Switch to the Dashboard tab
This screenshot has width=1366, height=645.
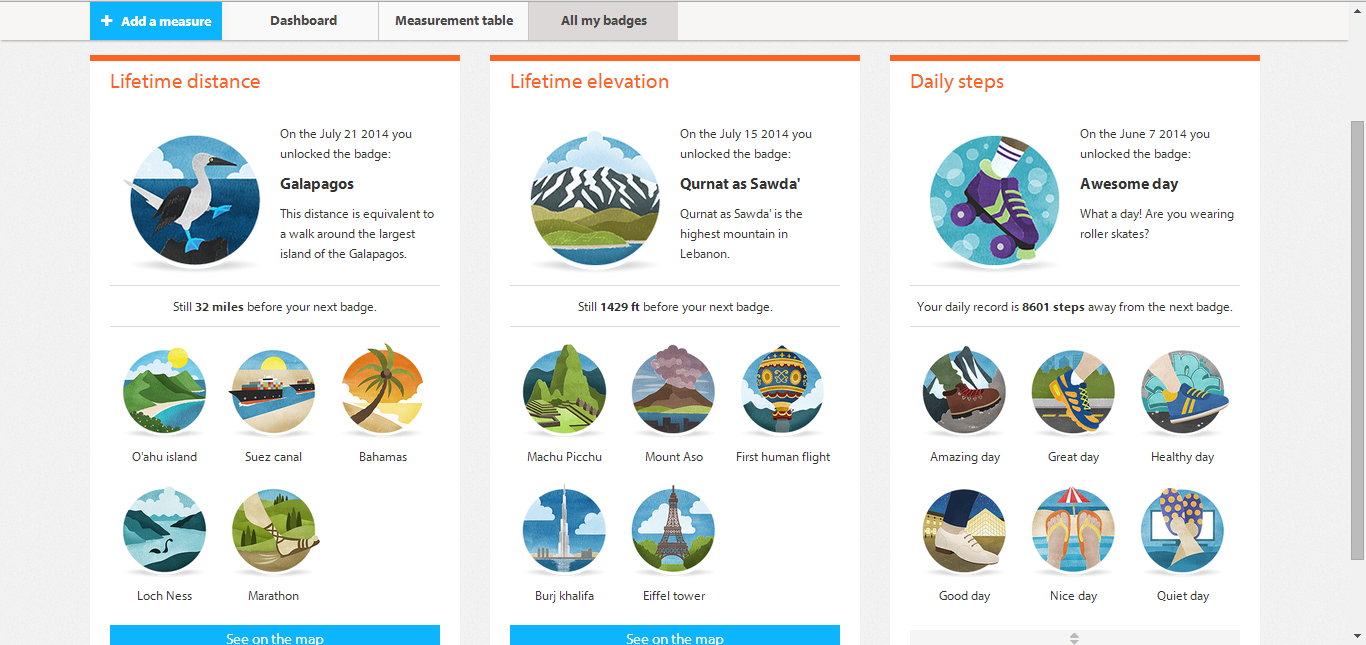(304, 21)
